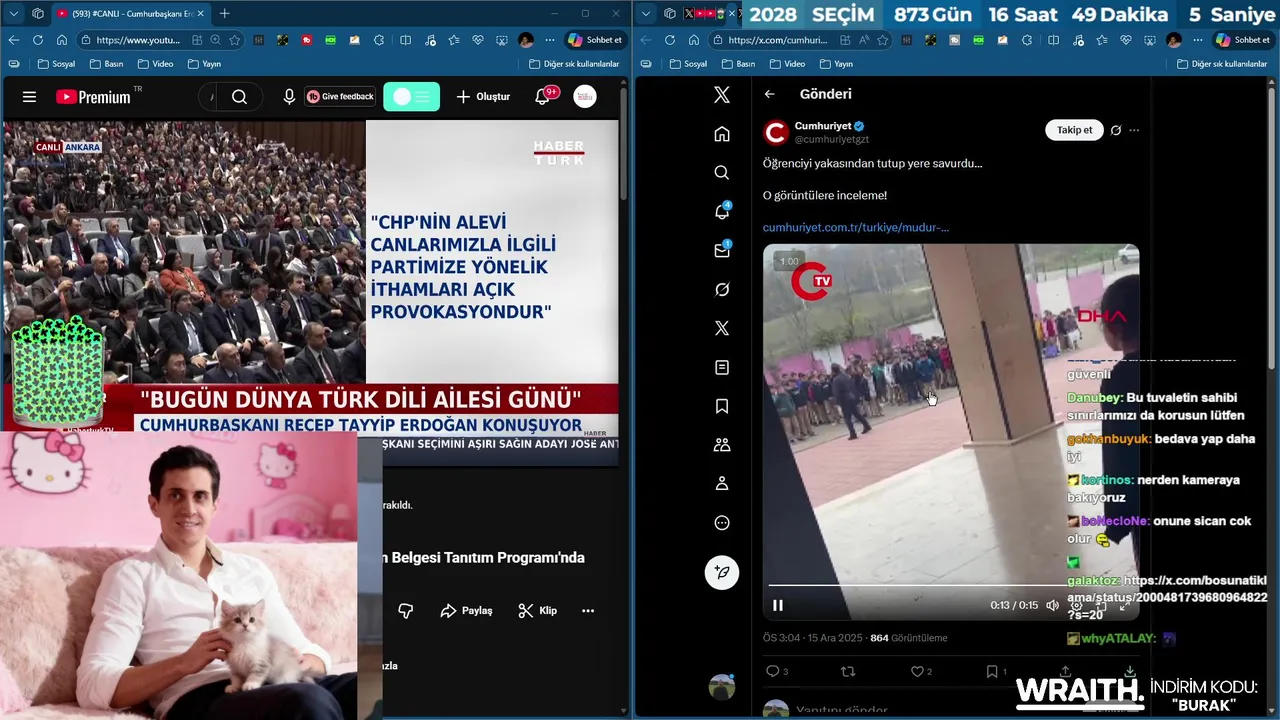Open X messages envelope in sidebar

click(722, 251)
